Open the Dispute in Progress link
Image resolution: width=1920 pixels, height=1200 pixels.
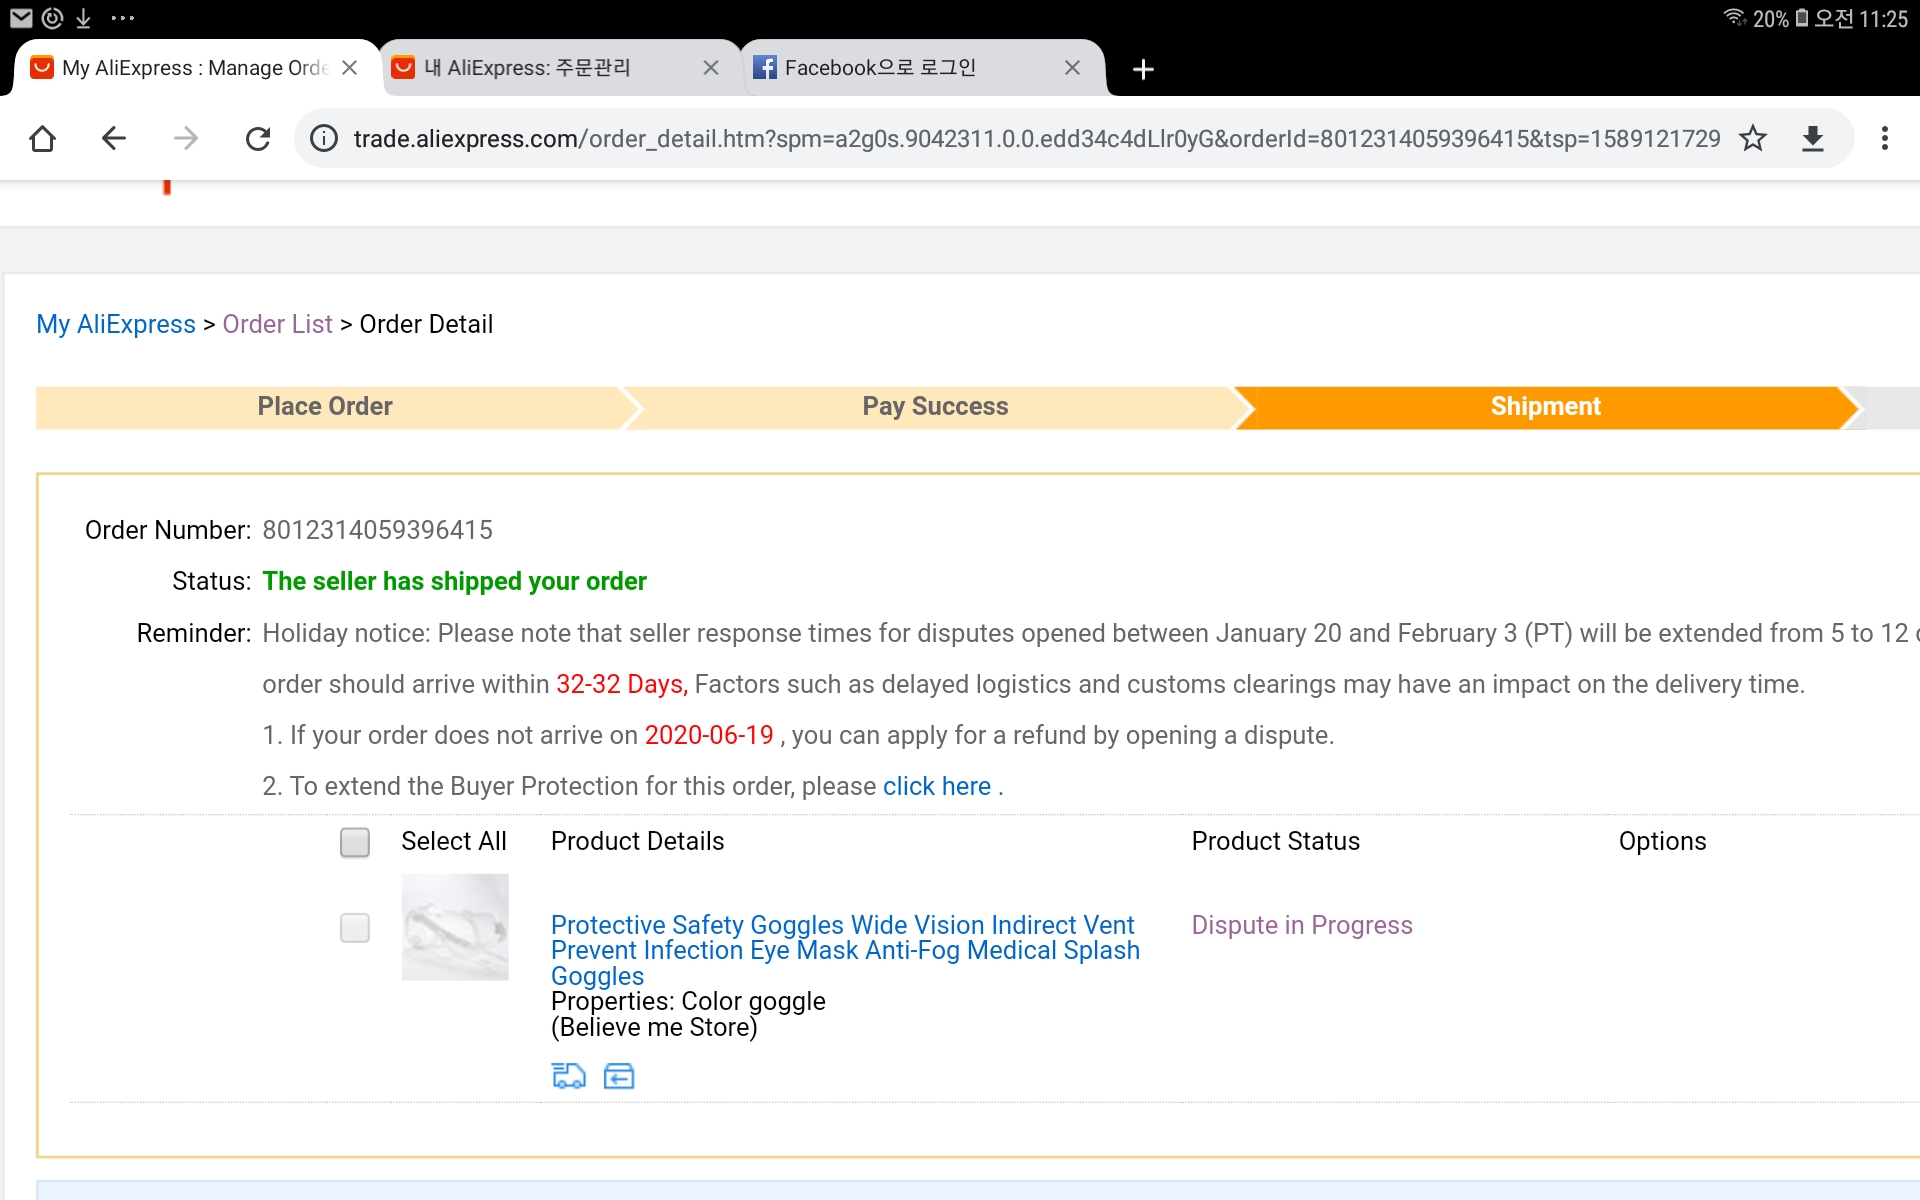(x=1301, y=925)
